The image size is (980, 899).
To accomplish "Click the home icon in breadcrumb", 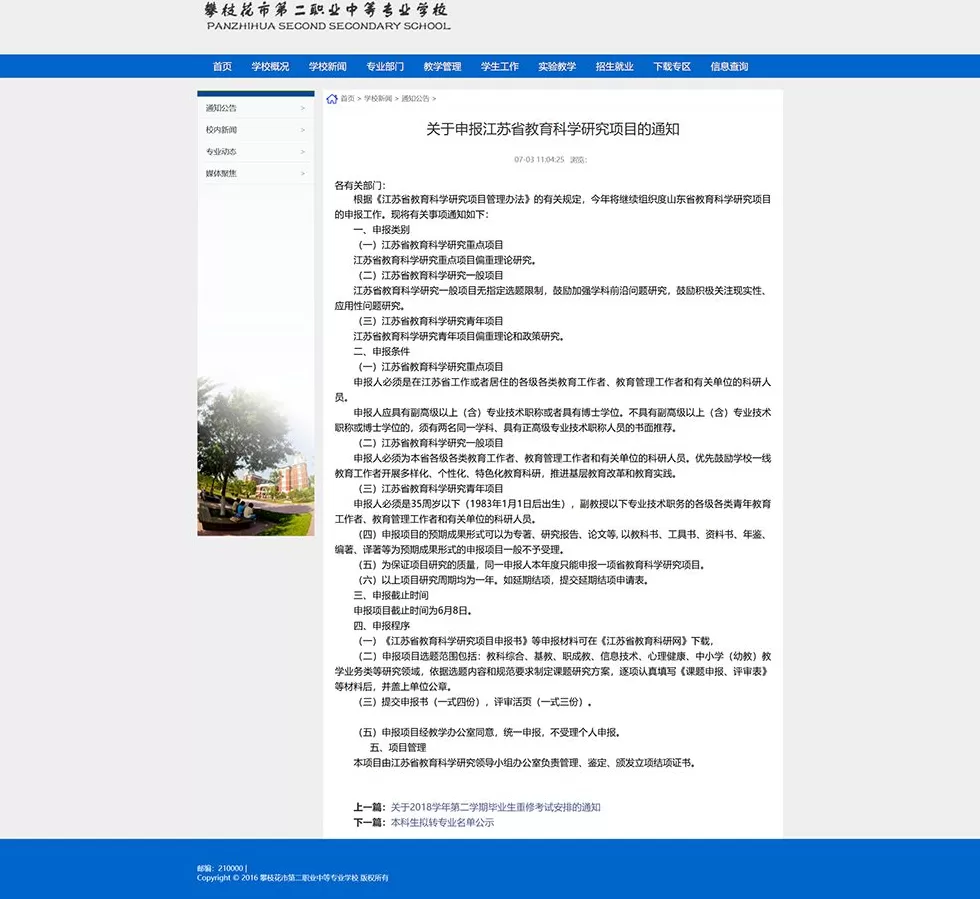I will click(332, 99).
